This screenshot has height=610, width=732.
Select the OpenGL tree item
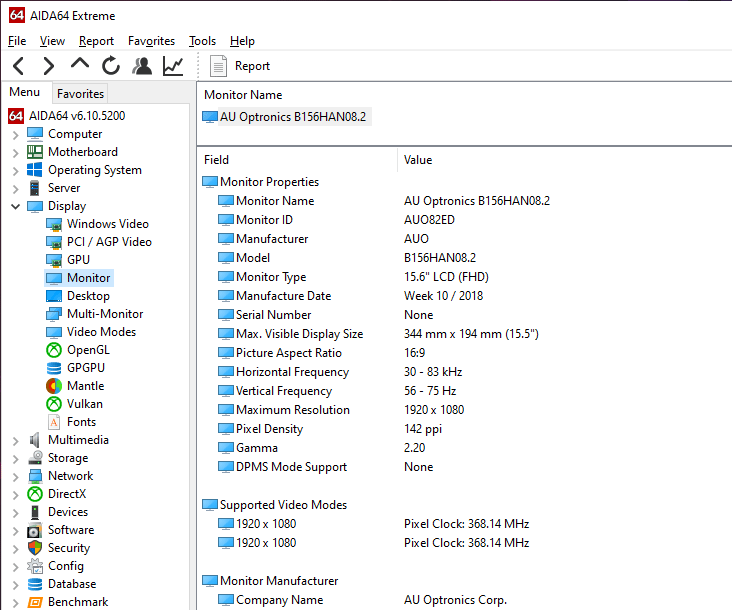(78, 350)
